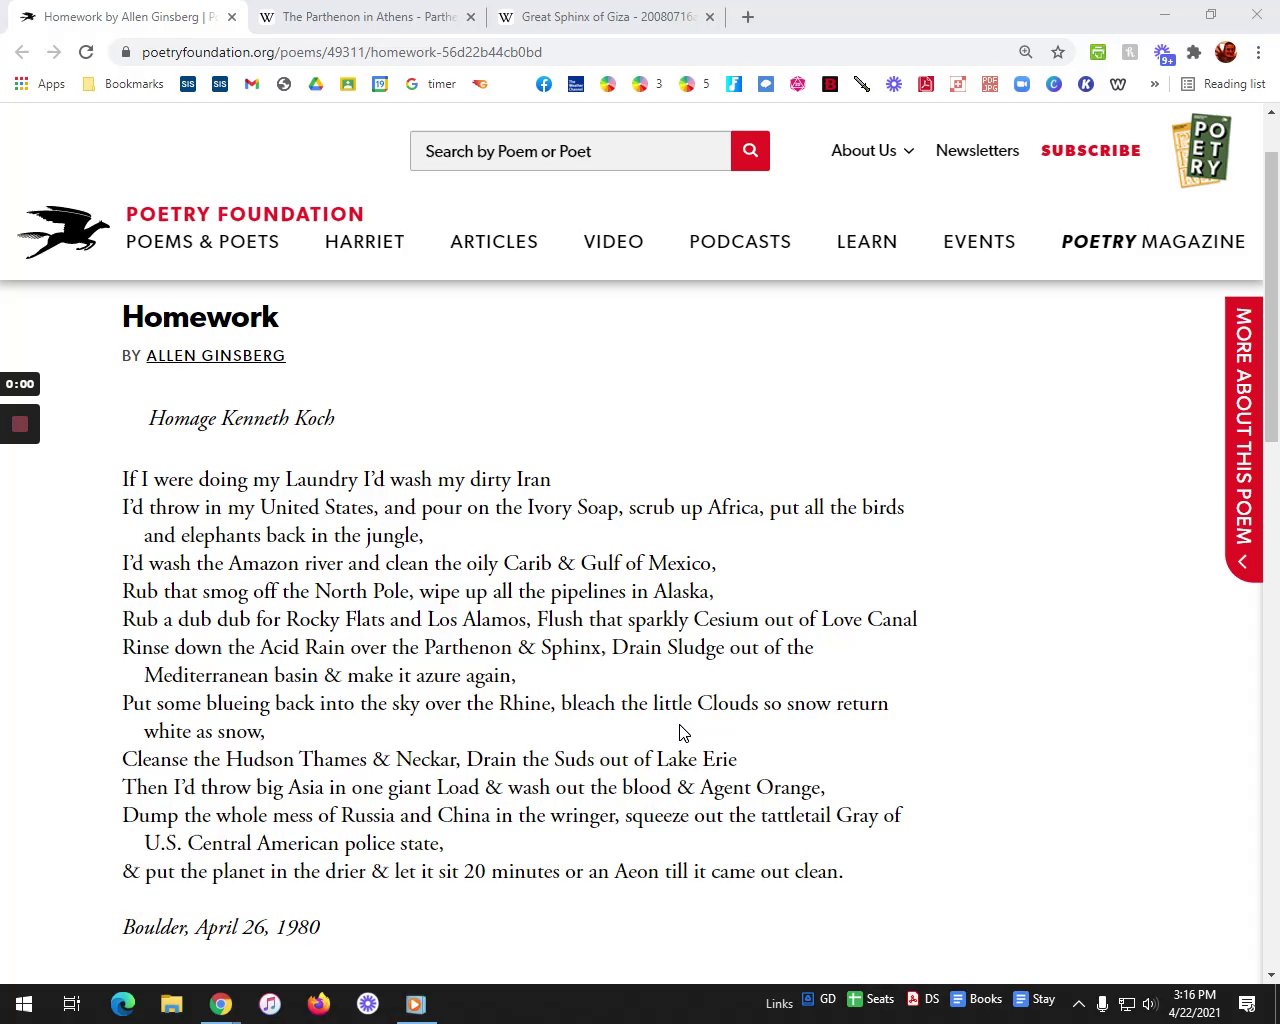Viewport: 1280px width, 1024px height.
Task: Open the Gmail bookmark icon
Action: pyautogui.click(x=252, y=84)
